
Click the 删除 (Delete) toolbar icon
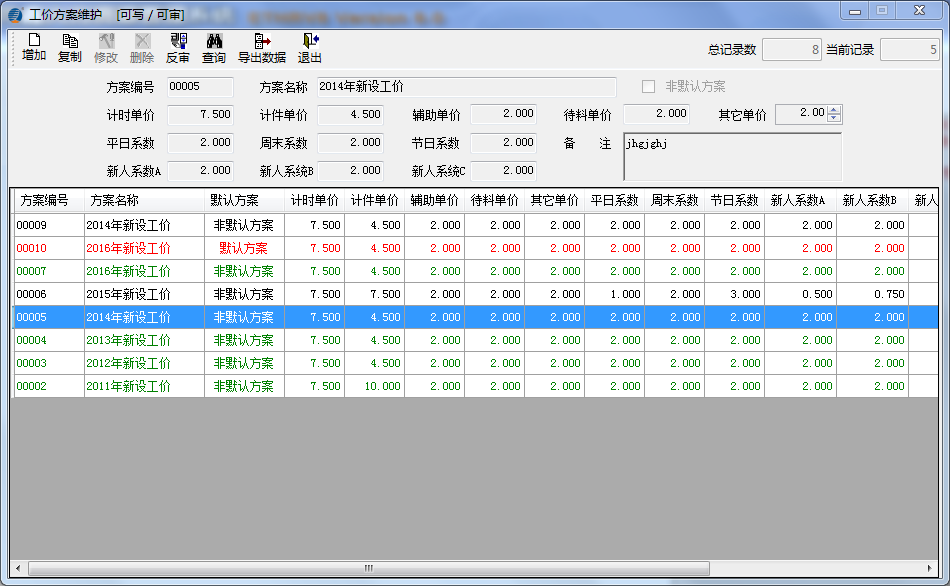pos(144,46)
